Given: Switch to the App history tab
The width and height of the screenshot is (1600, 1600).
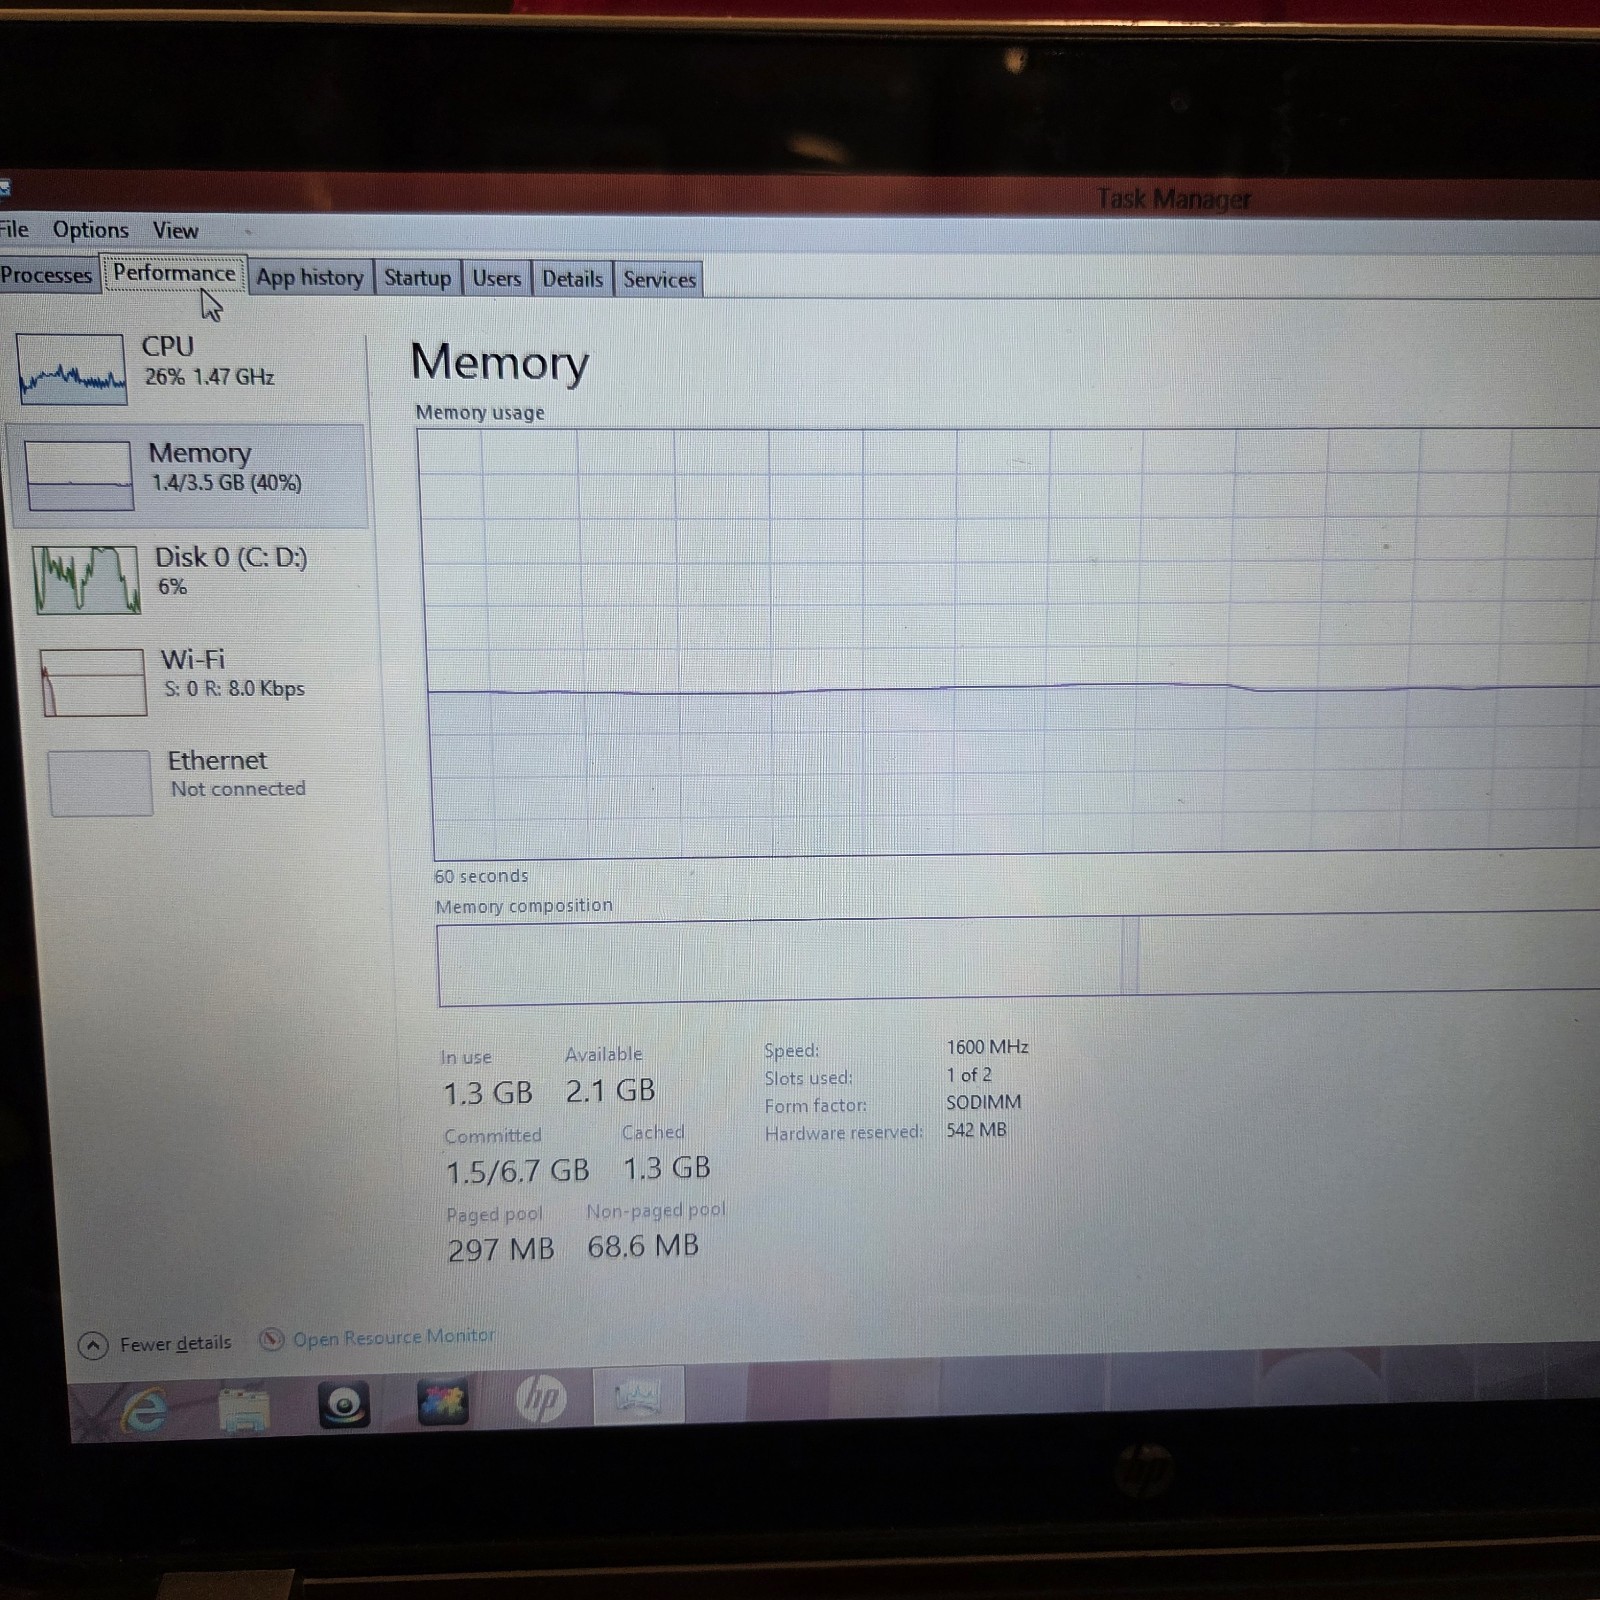Looking at the screenshot, I should pos(309,278).
